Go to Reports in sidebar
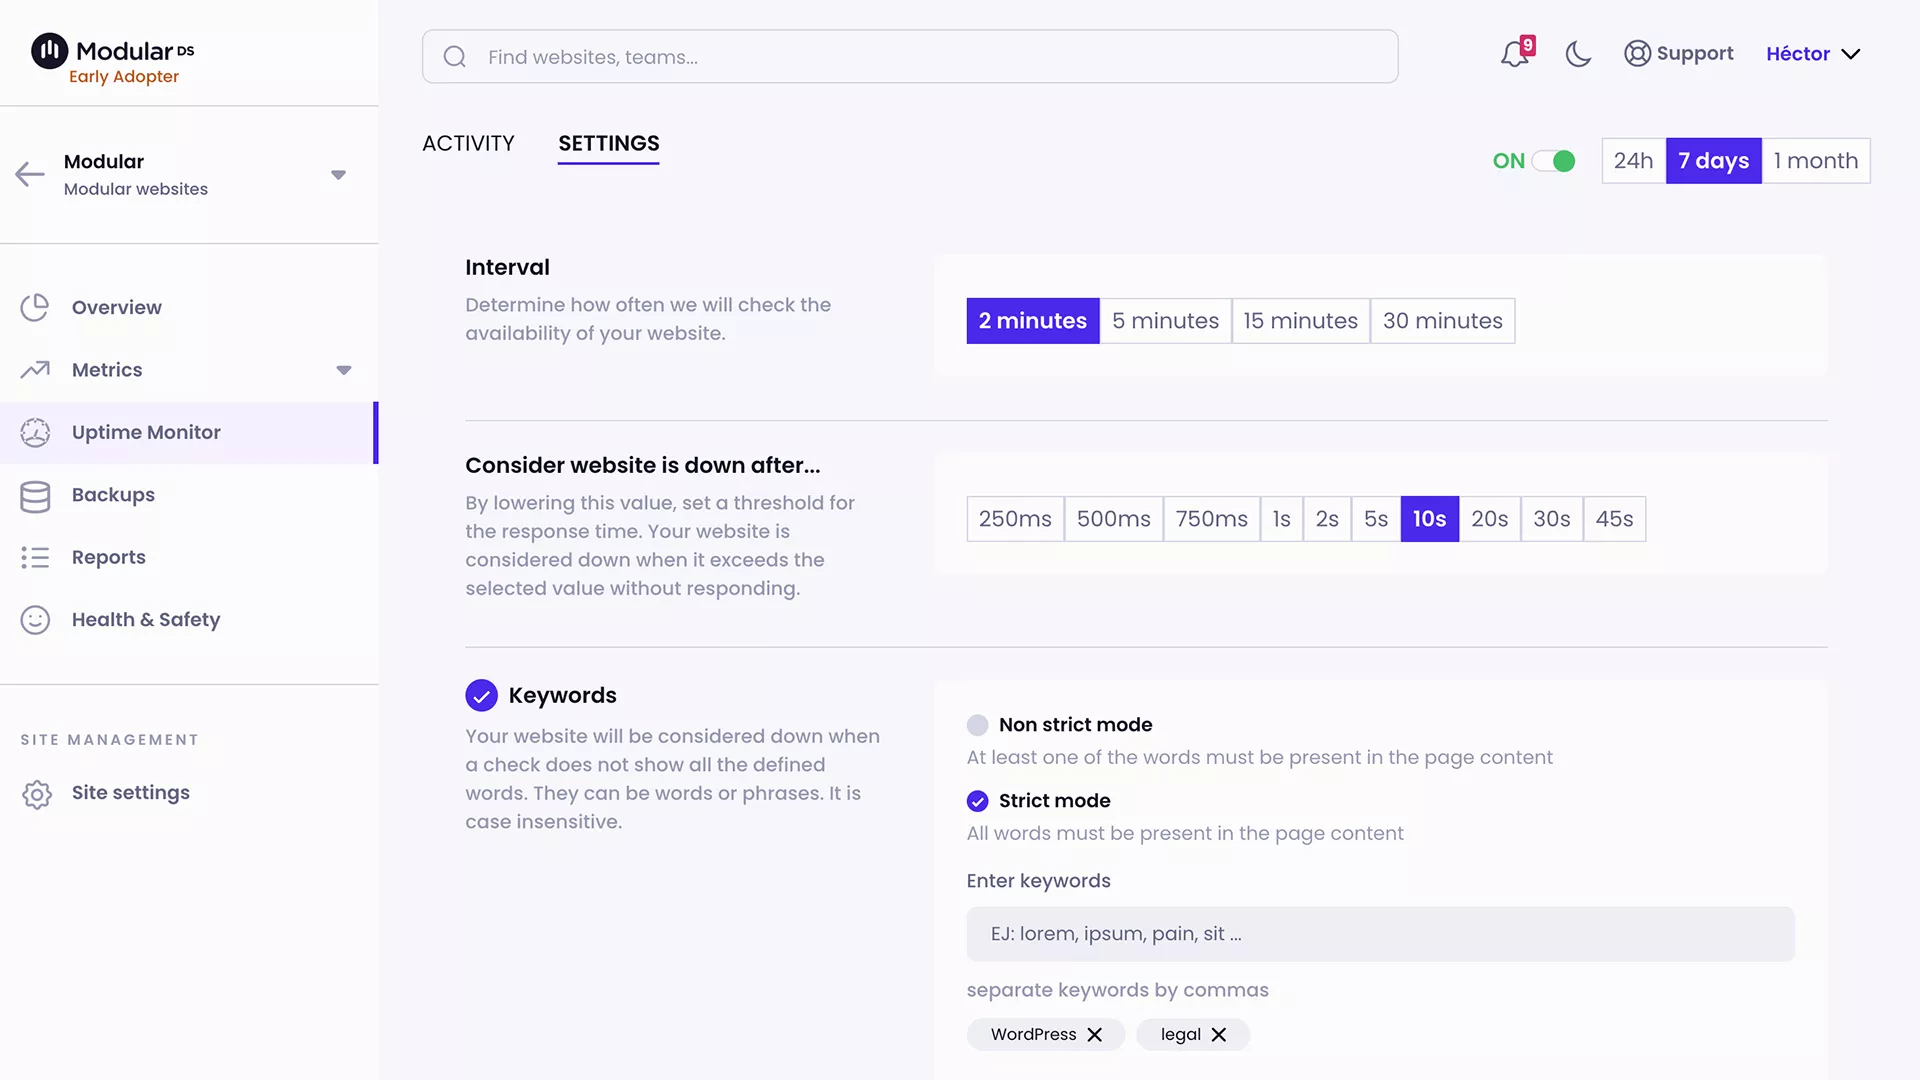The image size is (1920, 1080). [x=108, y=558]
